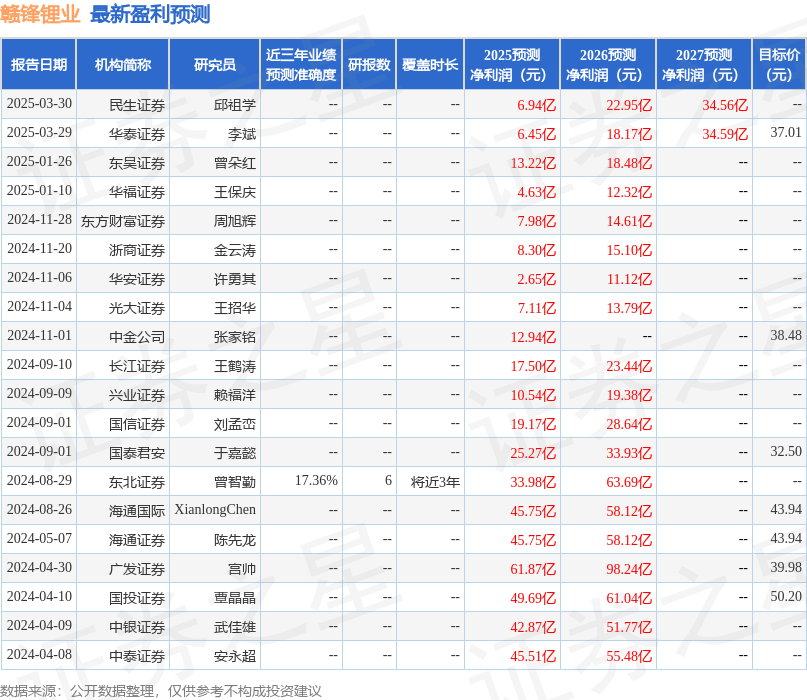Click the 研报数 column header

(369, 64)
